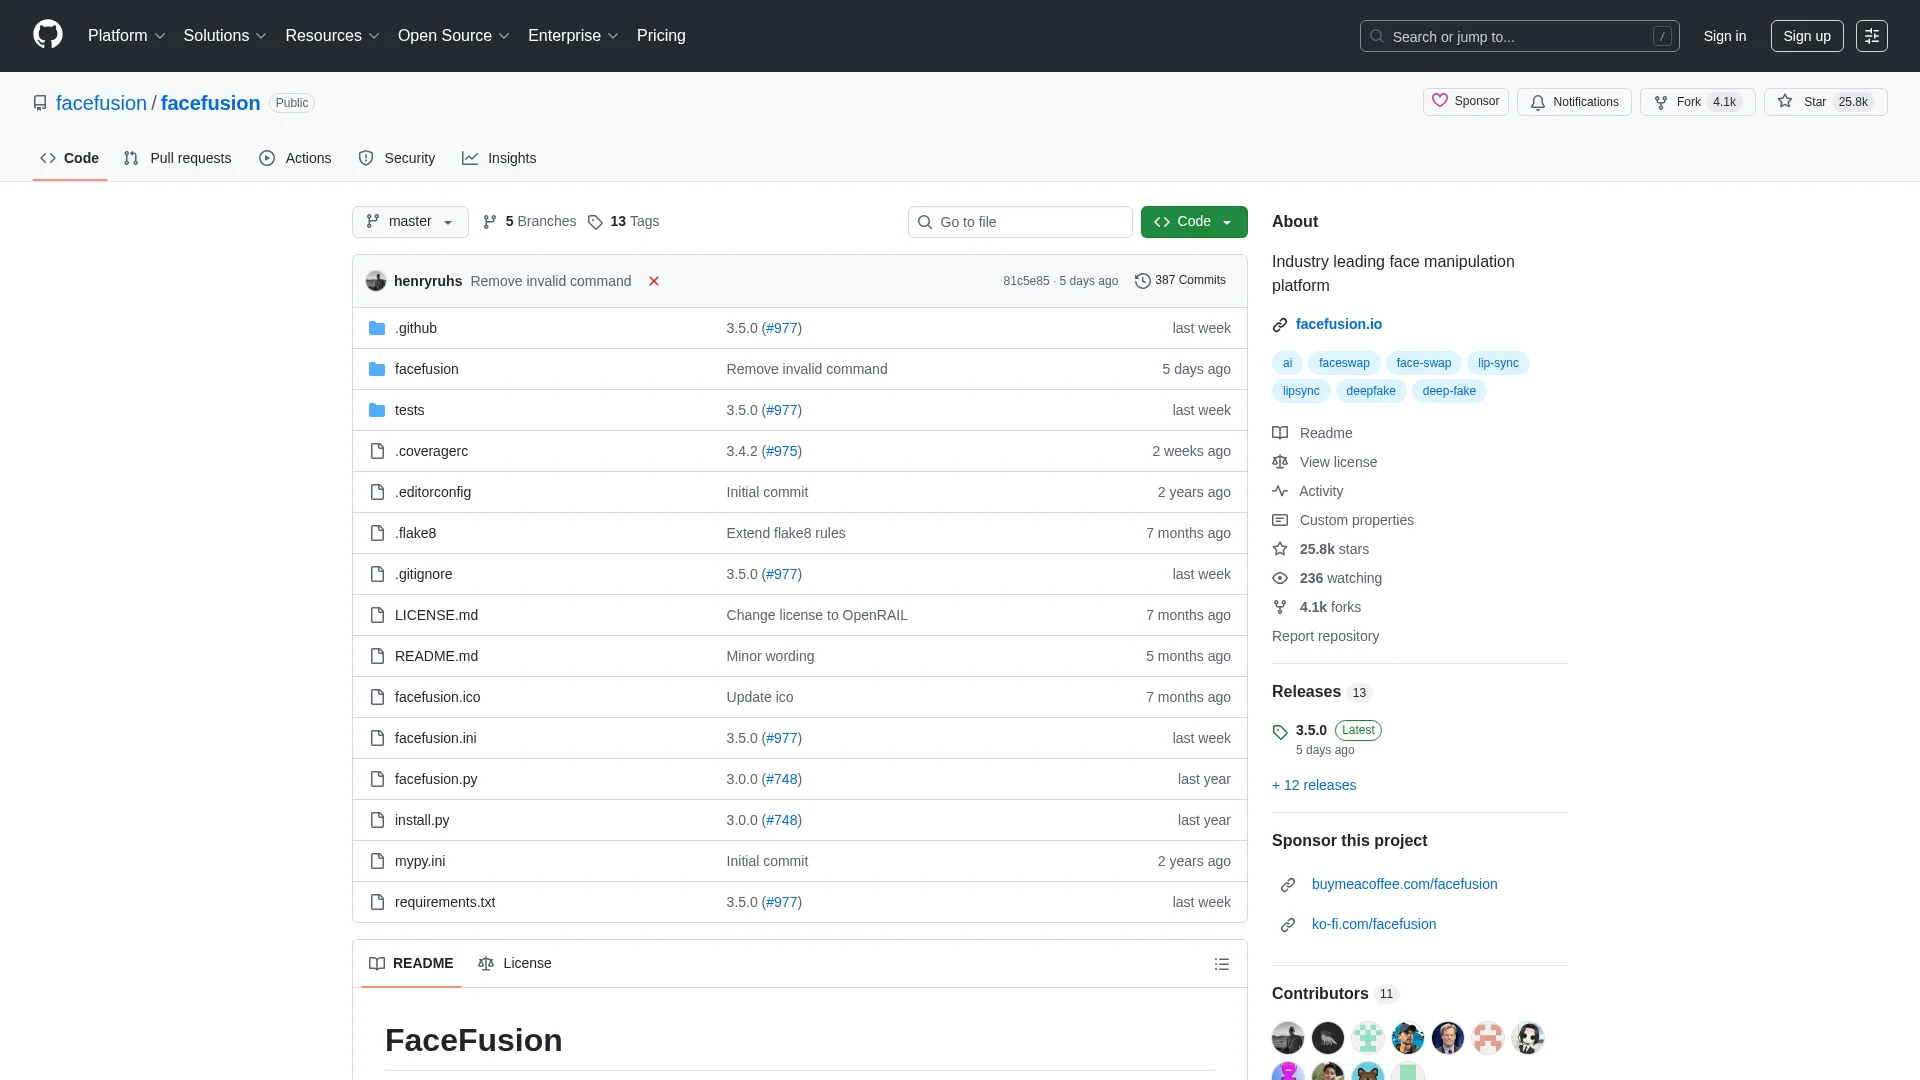Click the failed status red X icon
This screenshot has width=1920, height=1080.
pos(654,281)
